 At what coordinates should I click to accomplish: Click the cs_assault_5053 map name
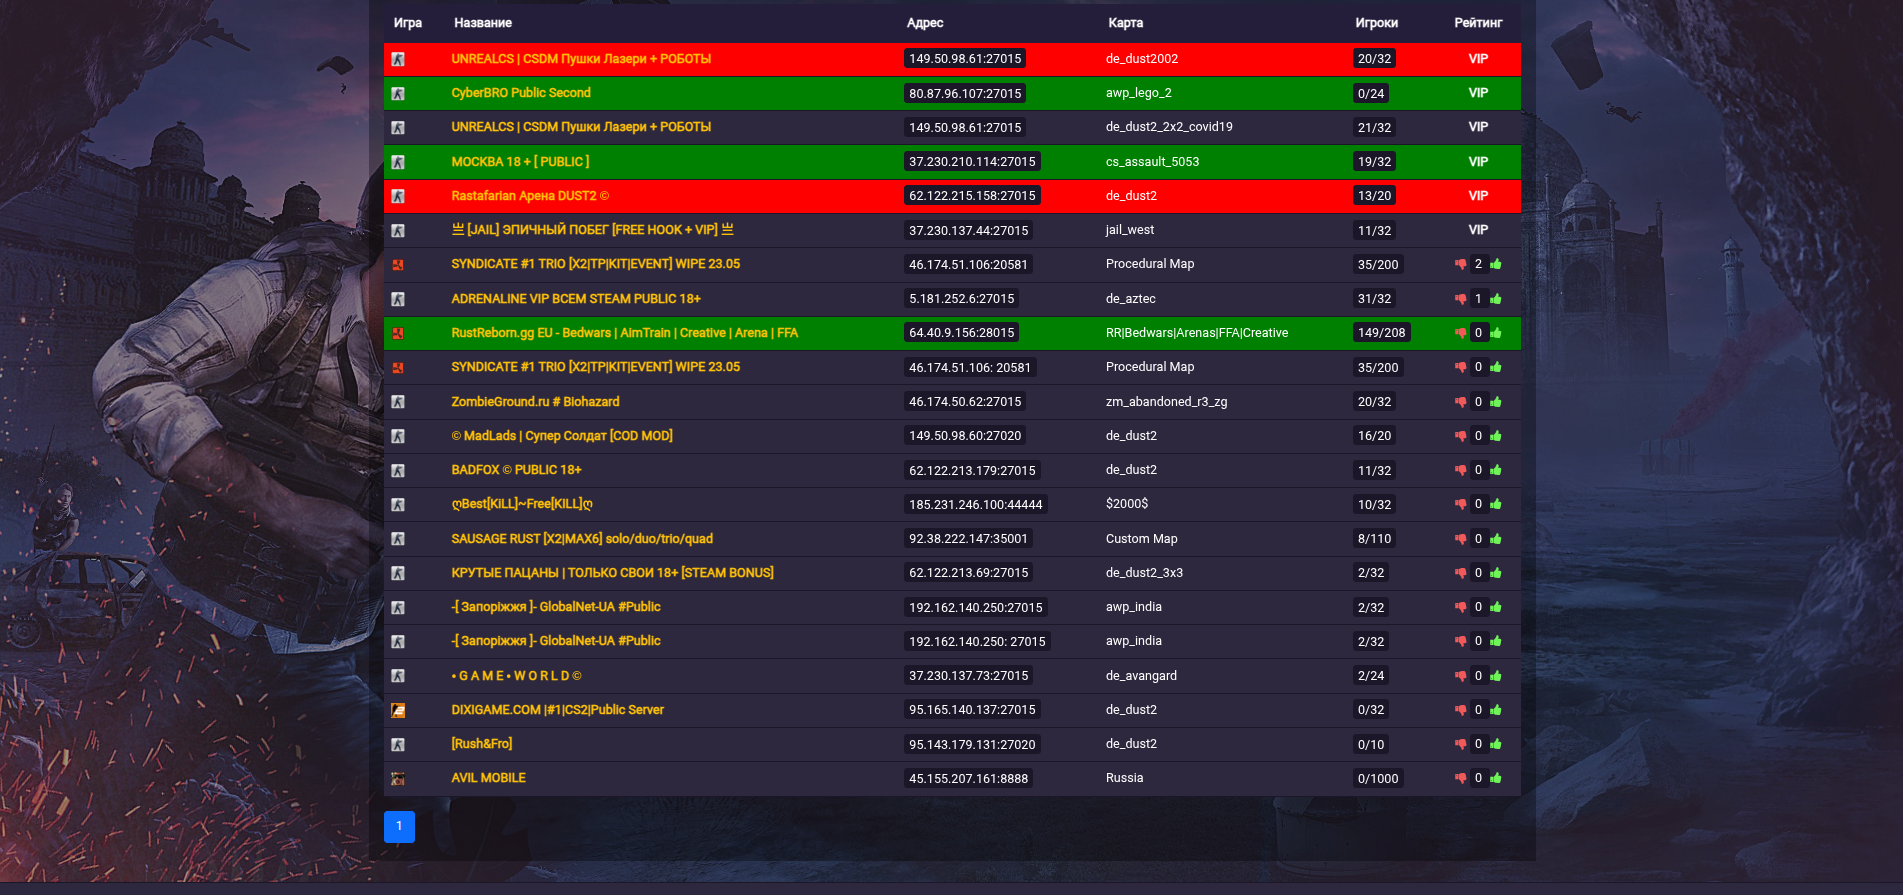coord(1152,162)
